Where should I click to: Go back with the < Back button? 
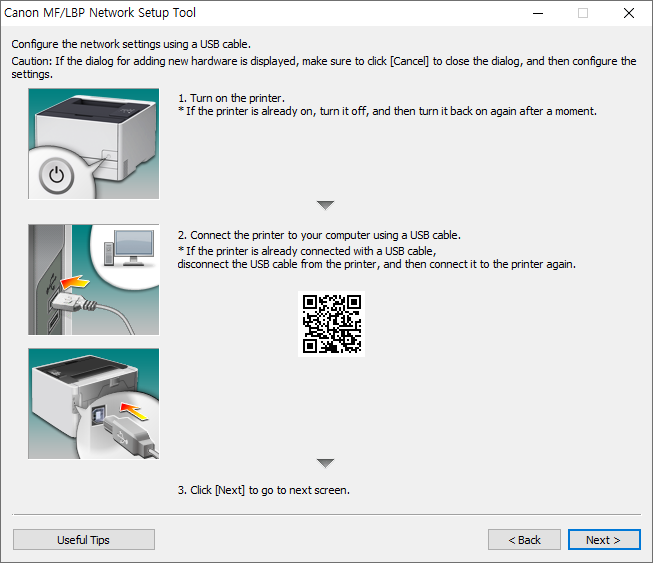tap(524, 540)
